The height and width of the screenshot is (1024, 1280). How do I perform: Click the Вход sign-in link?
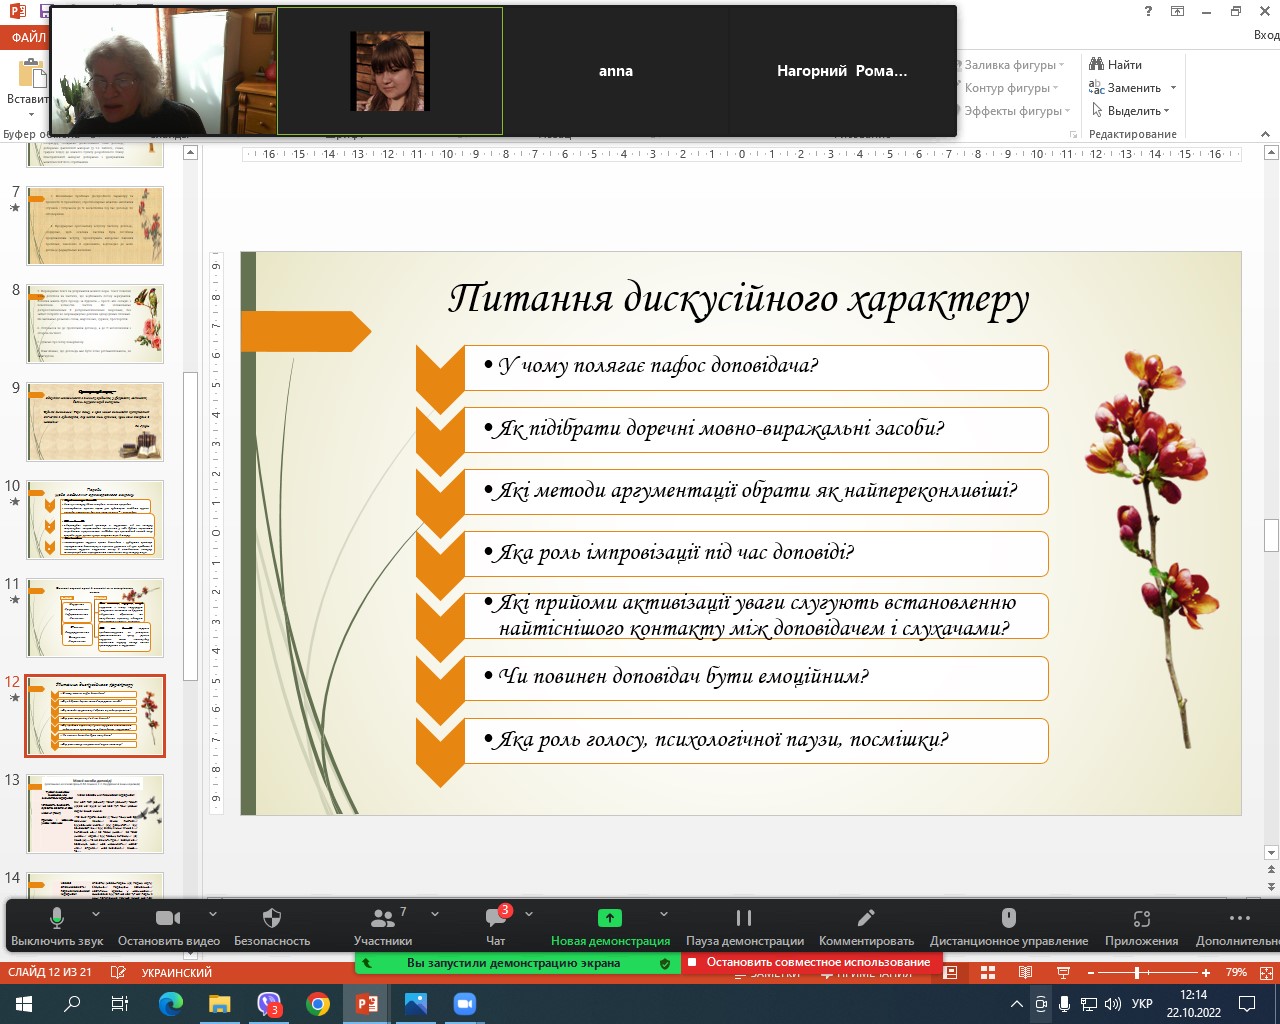click(1265, 35)
